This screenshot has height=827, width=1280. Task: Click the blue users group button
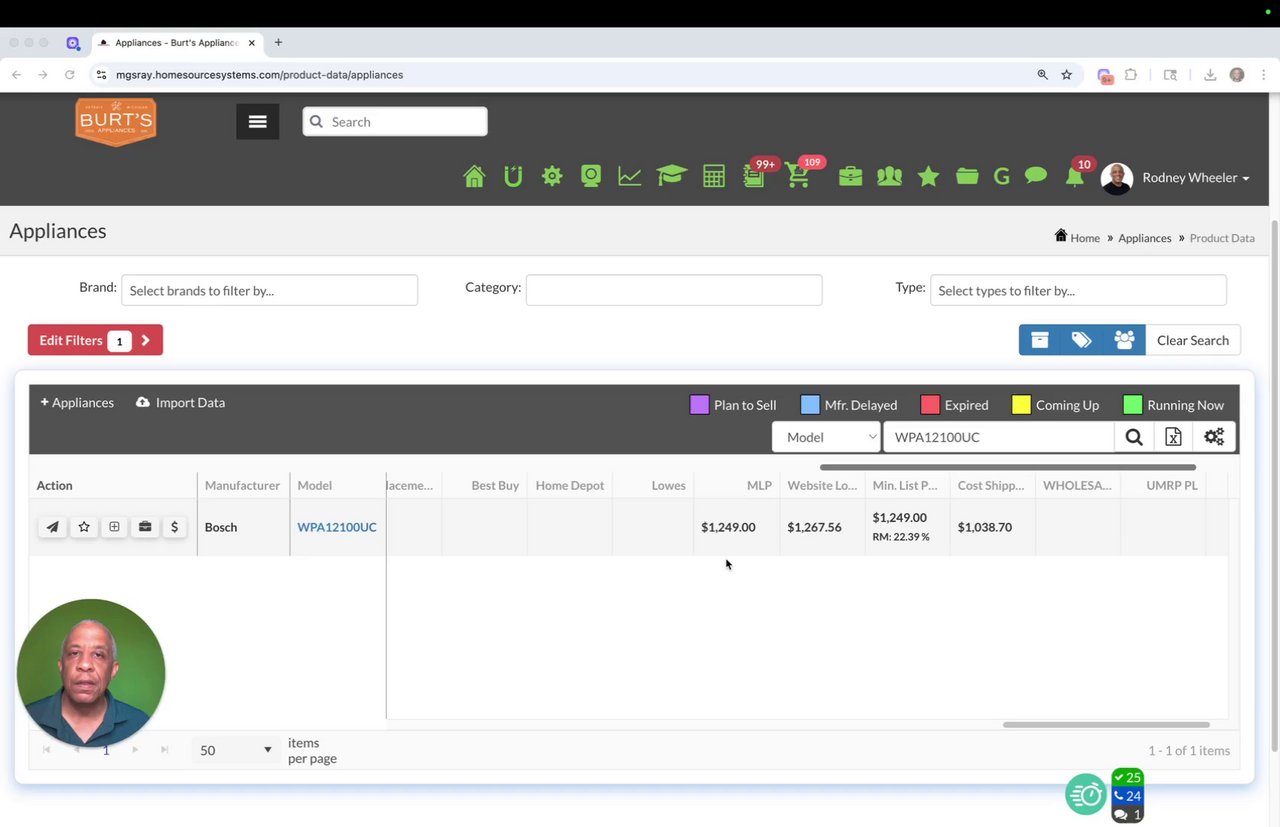(x=1124, y=340)
